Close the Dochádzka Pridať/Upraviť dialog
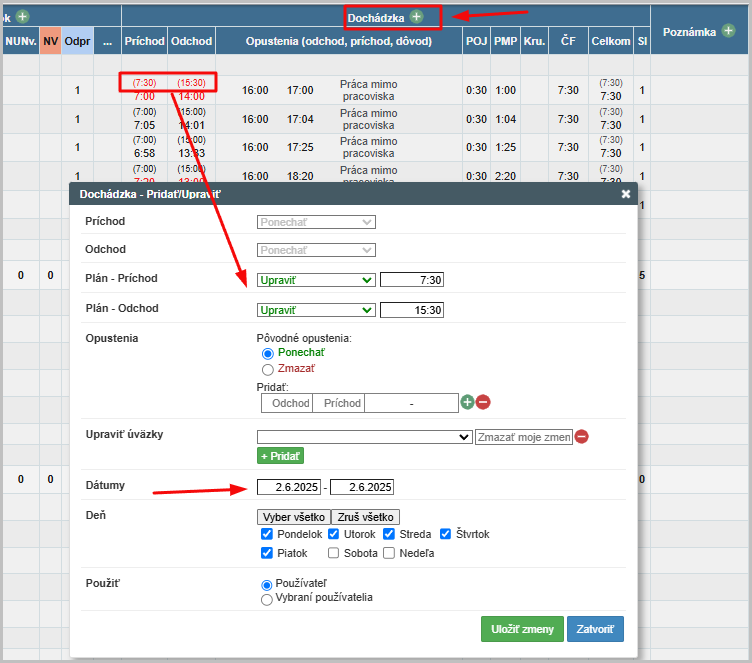 (625, 194)
